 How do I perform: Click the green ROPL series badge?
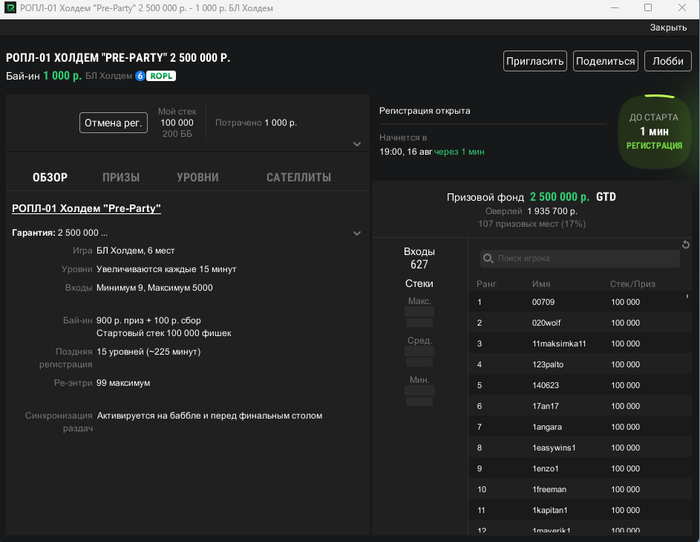[x=161, y=76]
